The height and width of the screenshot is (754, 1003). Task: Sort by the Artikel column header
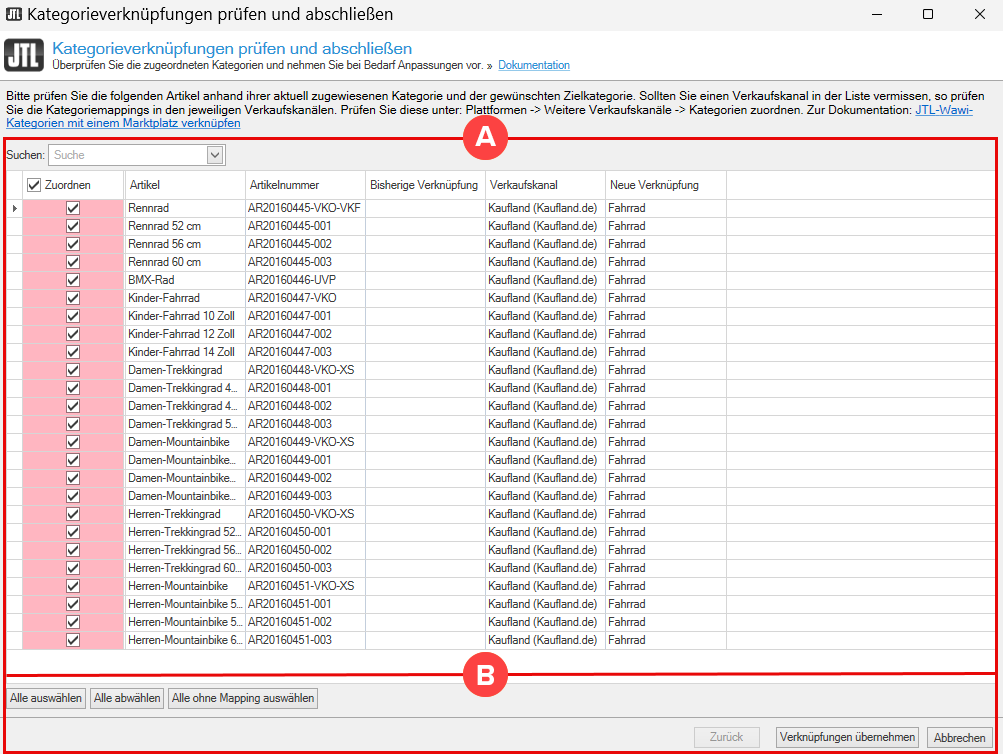coord(184,185)
